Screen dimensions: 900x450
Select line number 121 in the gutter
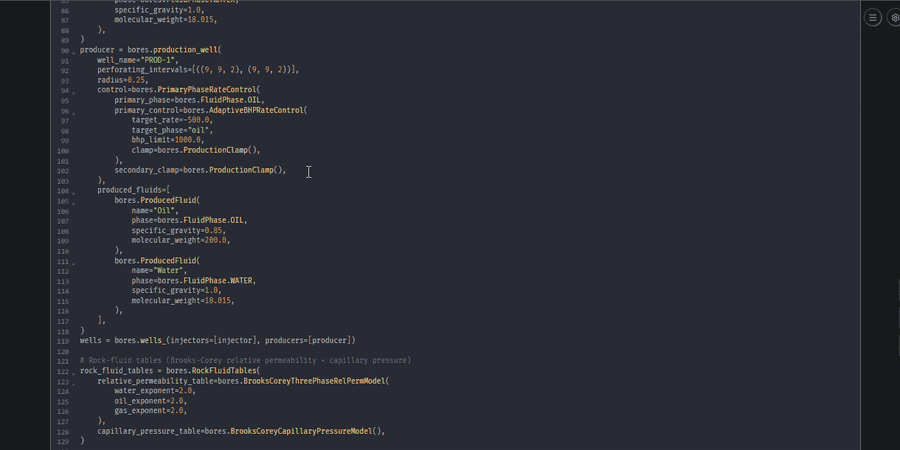[63, 360]
